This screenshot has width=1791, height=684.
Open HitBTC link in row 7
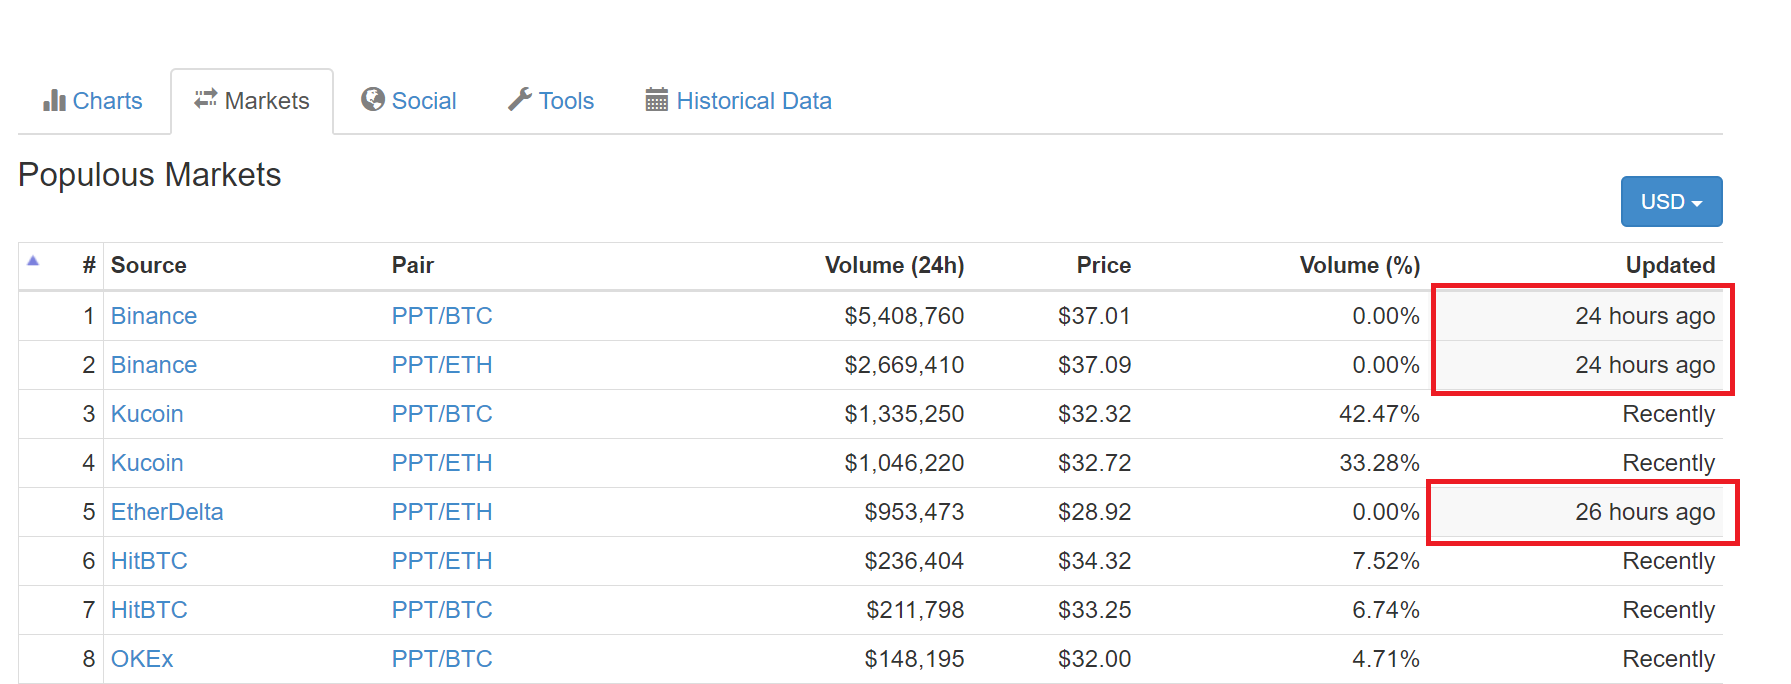[149, 610]
